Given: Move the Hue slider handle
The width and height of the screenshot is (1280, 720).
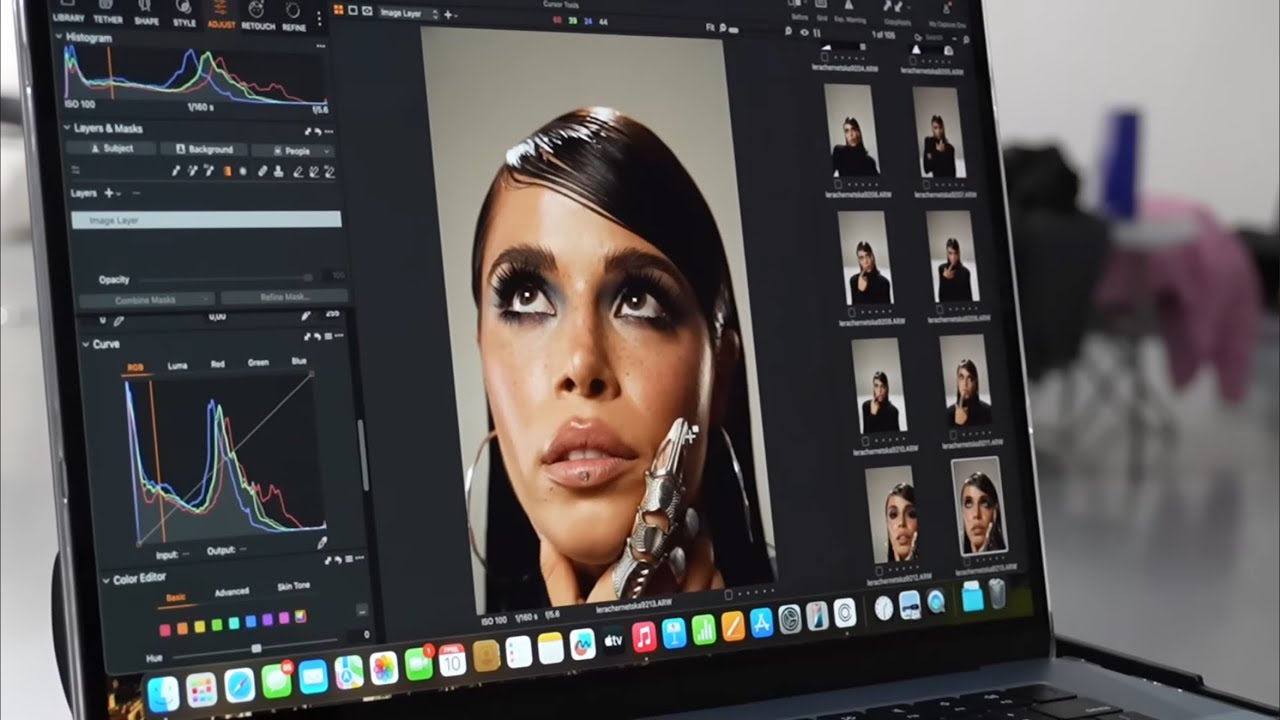Looking at the screenshot, I should coord(256,648).
